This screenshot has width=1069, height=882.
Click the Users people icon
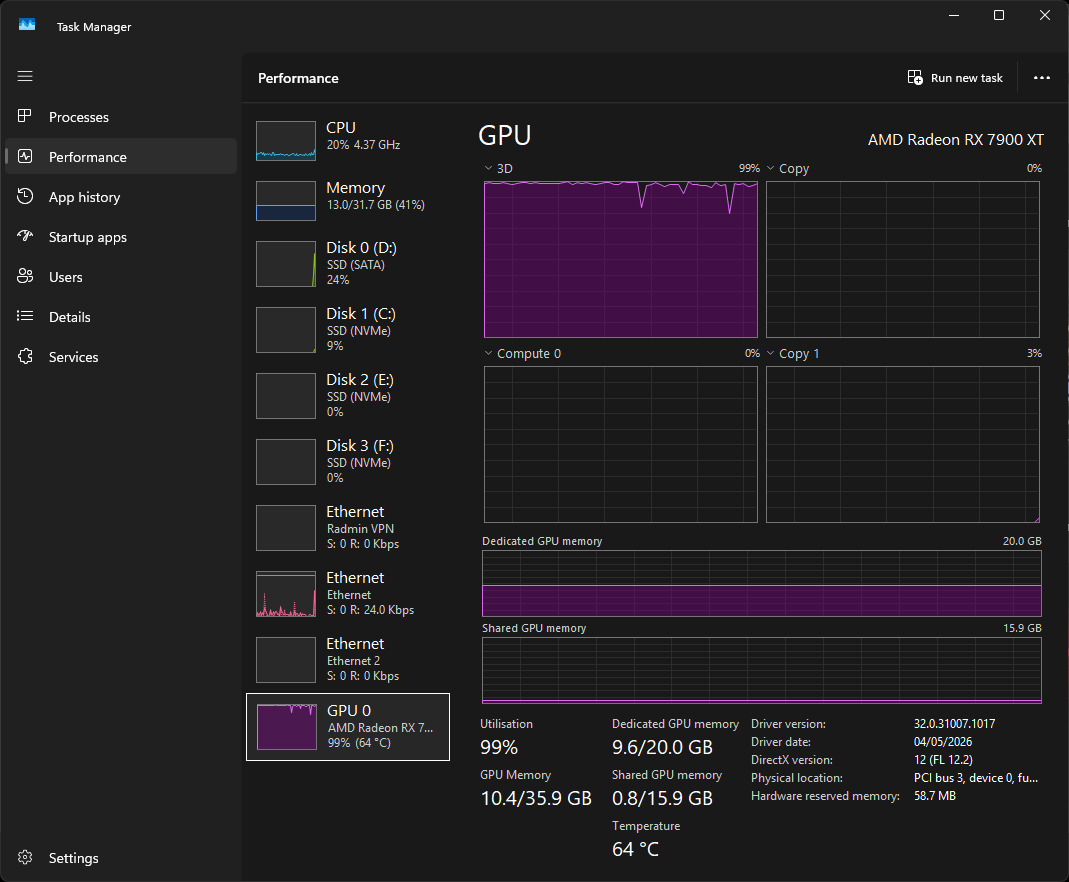coord(25,276)
